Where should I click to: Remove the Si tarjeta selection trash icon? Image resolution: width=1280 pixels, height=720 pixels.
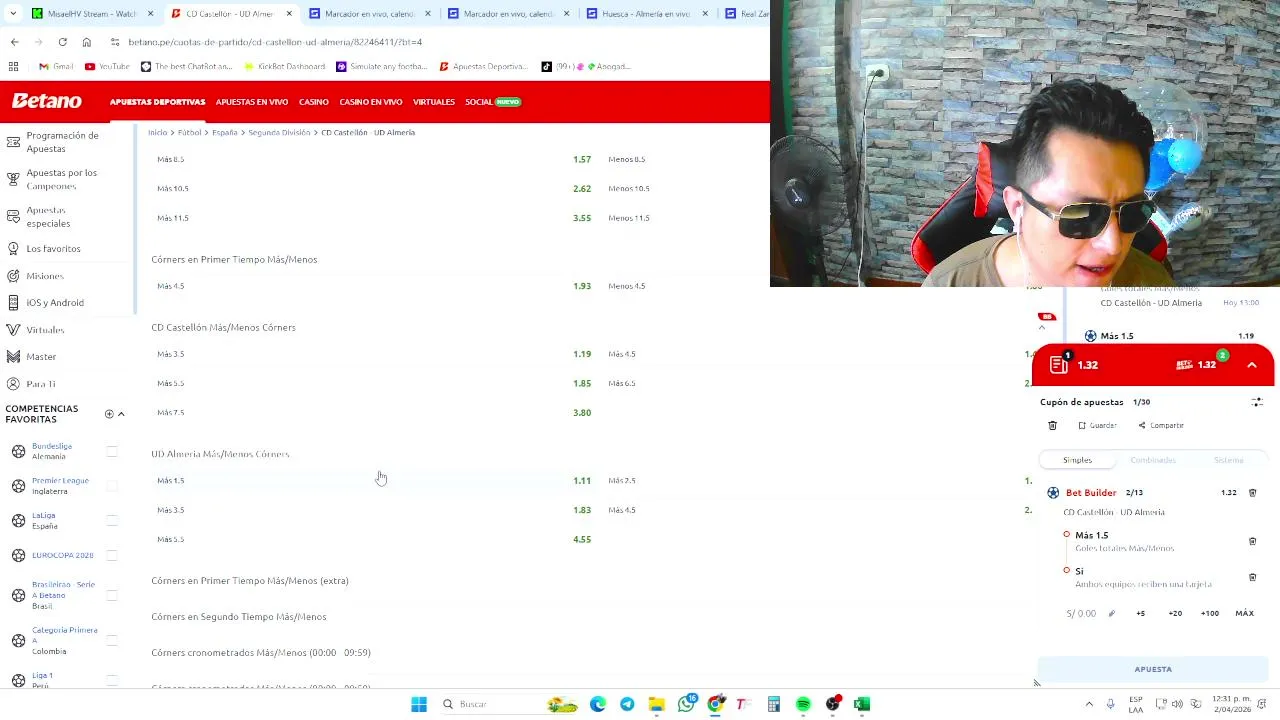click(x=1252, y=577)
